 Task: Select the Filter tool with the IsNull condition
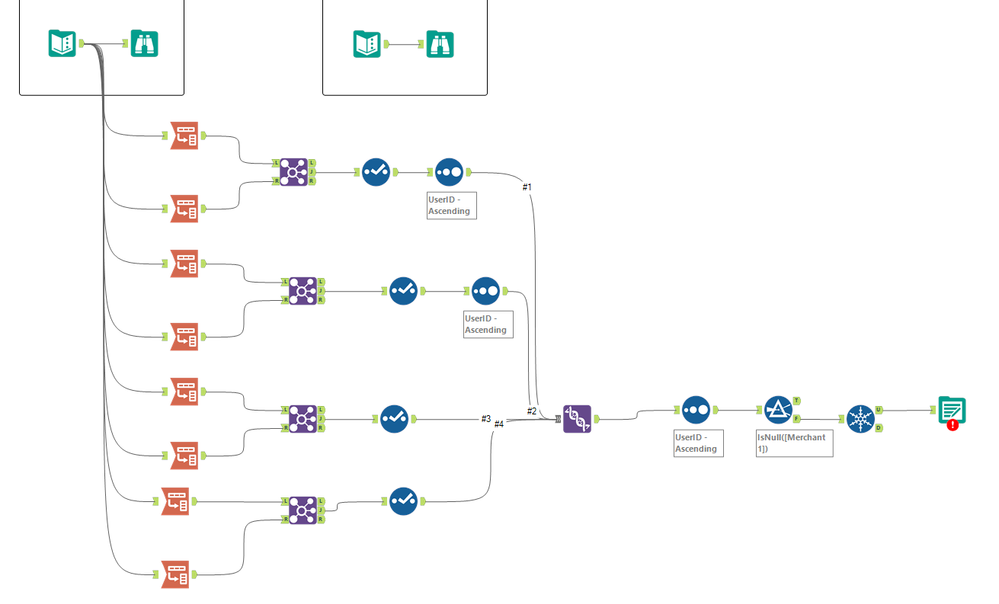click(x=777, y=410)
